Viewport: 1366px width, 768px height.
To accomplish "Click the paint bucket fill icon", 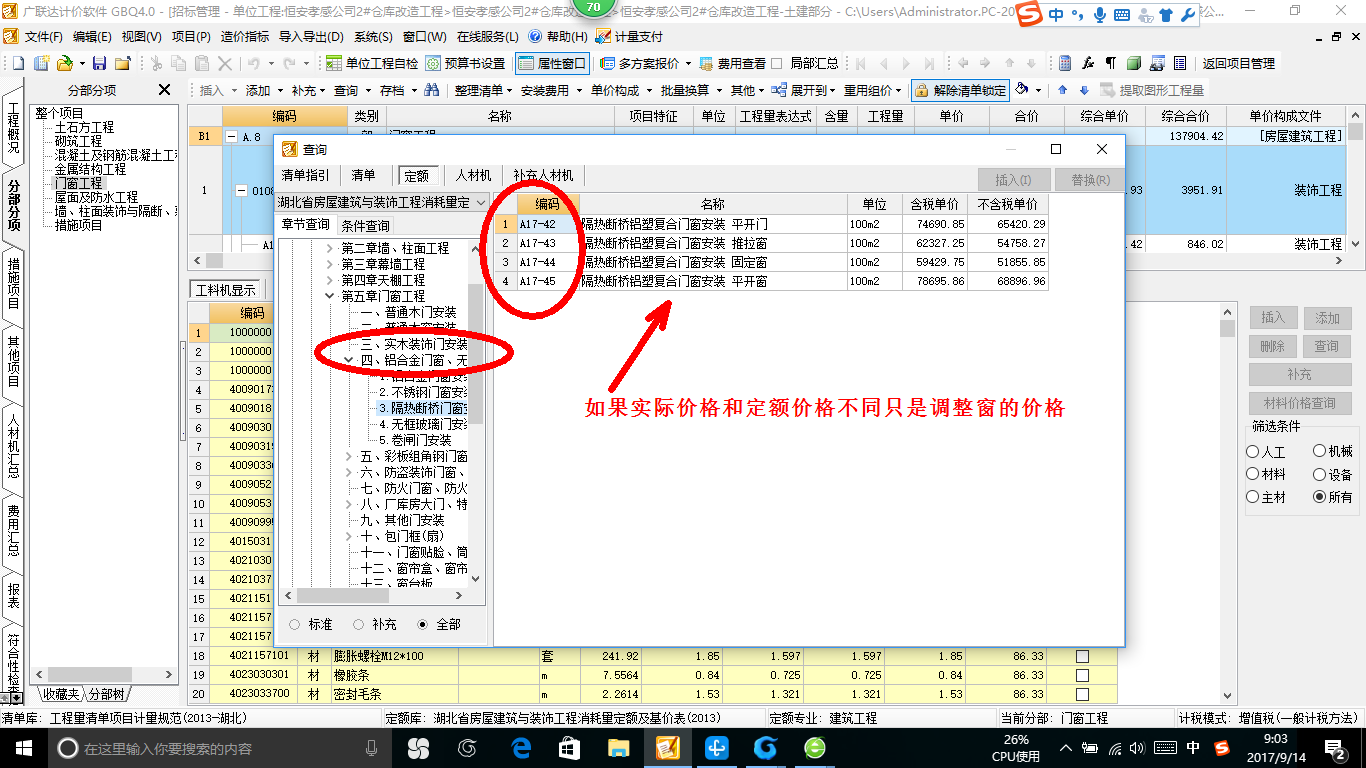I will [x=1022, y=90].
